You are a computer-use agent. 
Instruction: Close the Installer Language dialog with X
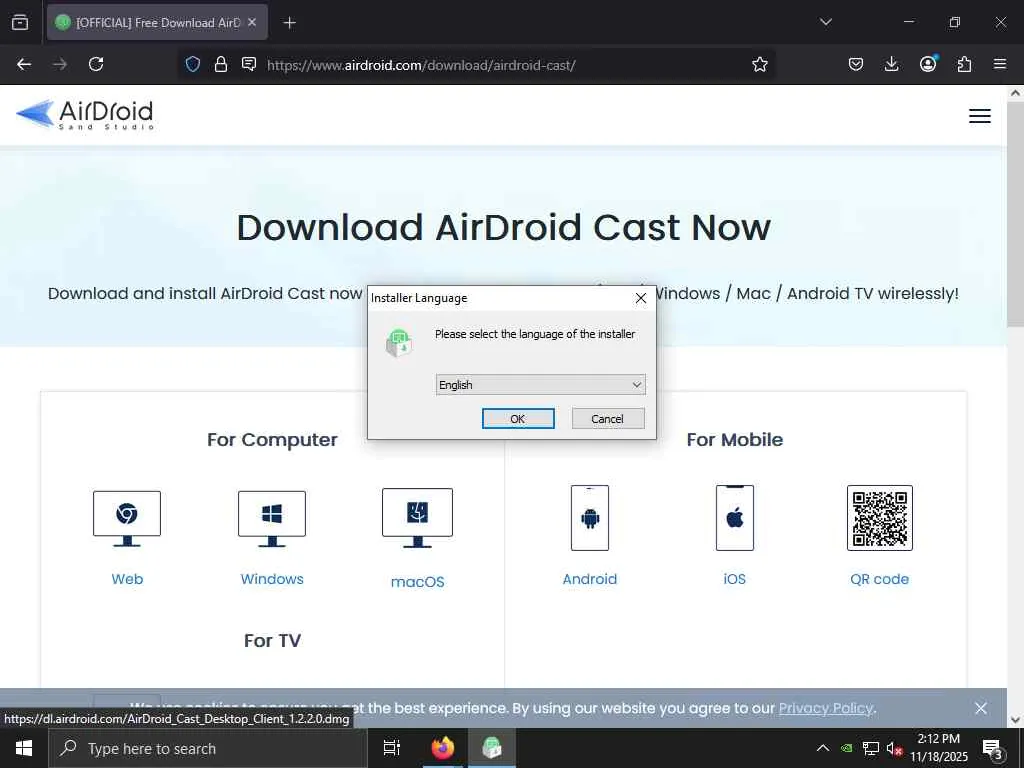641,298
